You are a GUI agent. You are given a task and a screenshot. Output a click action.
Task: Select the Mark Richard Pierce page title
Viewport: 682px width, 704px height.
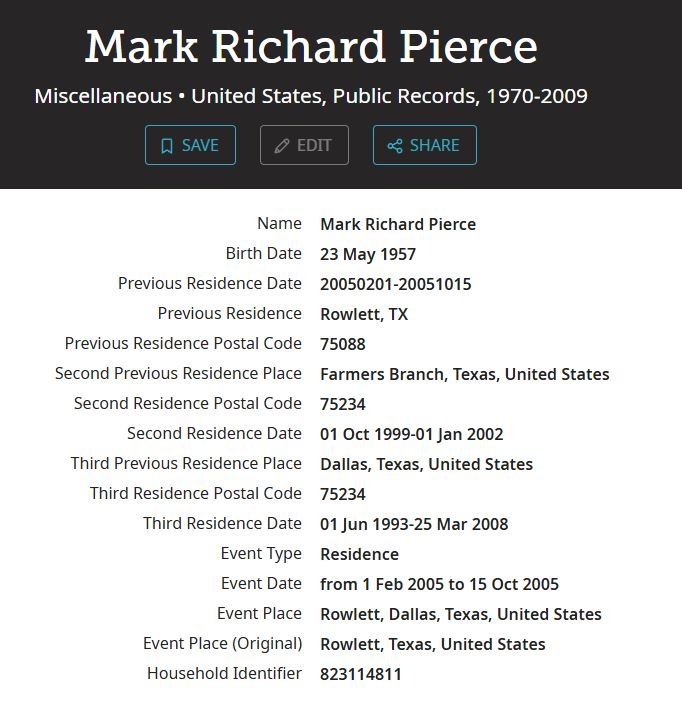pos(311,47)
